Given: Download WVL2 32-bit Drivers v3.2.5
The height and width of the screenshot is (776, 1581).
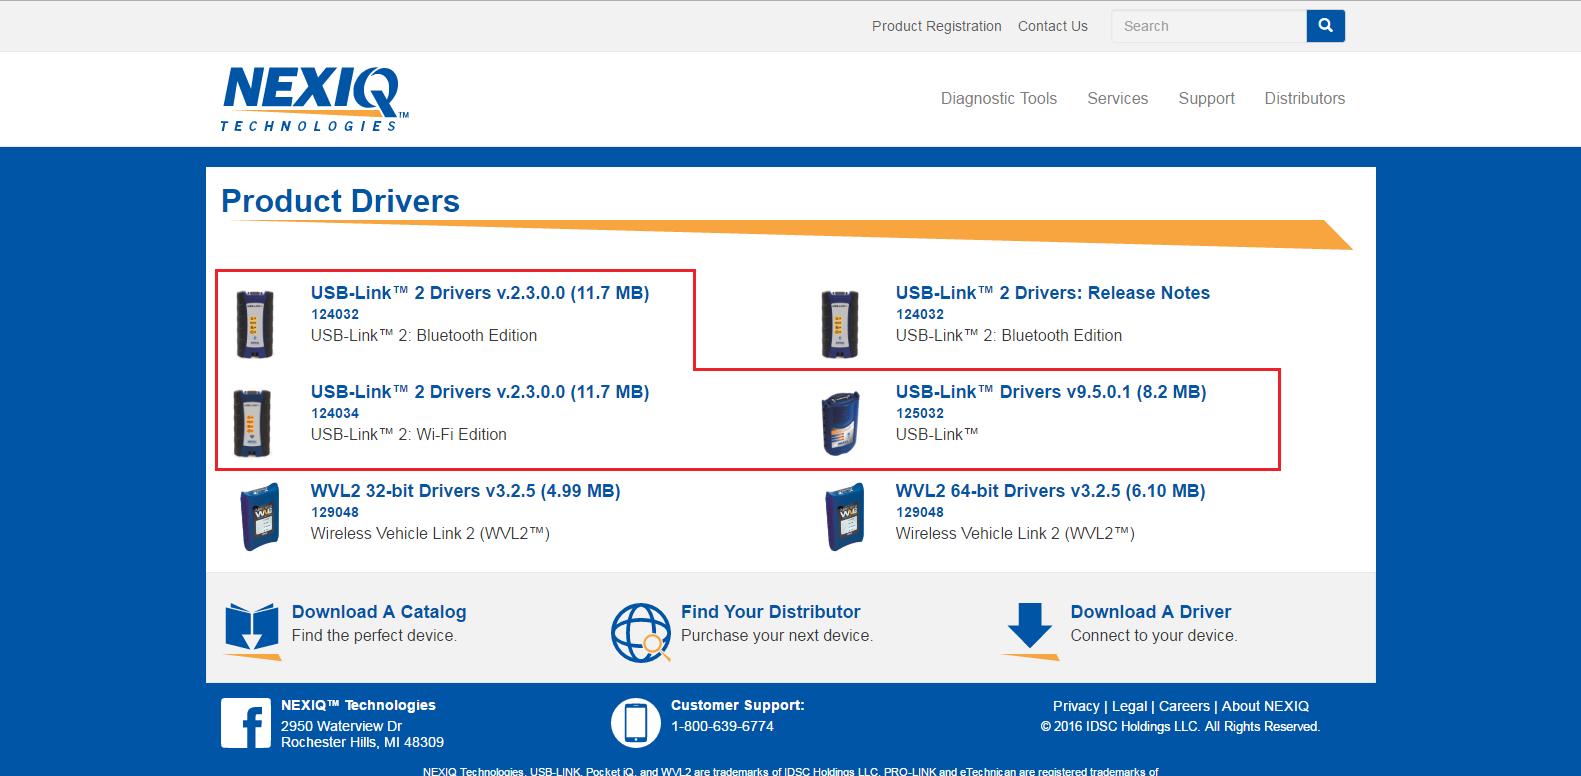Looking at the screenshot, I should pyautogui.click(x=465, y=491).
